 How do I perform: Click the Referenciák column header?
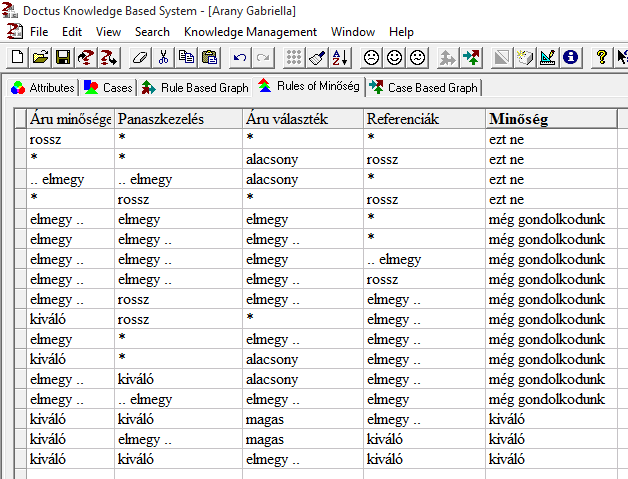pyautogui.click(x=424, y=119)
